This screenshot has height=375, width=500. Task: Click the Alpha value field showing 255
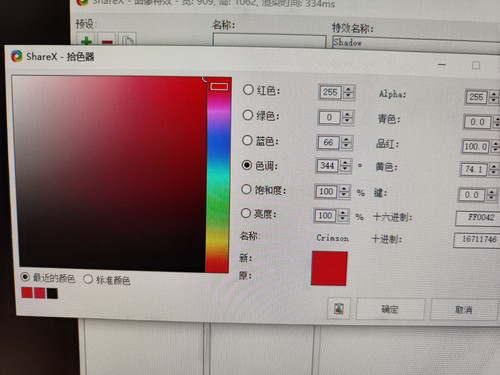click(x=476, y=97)
